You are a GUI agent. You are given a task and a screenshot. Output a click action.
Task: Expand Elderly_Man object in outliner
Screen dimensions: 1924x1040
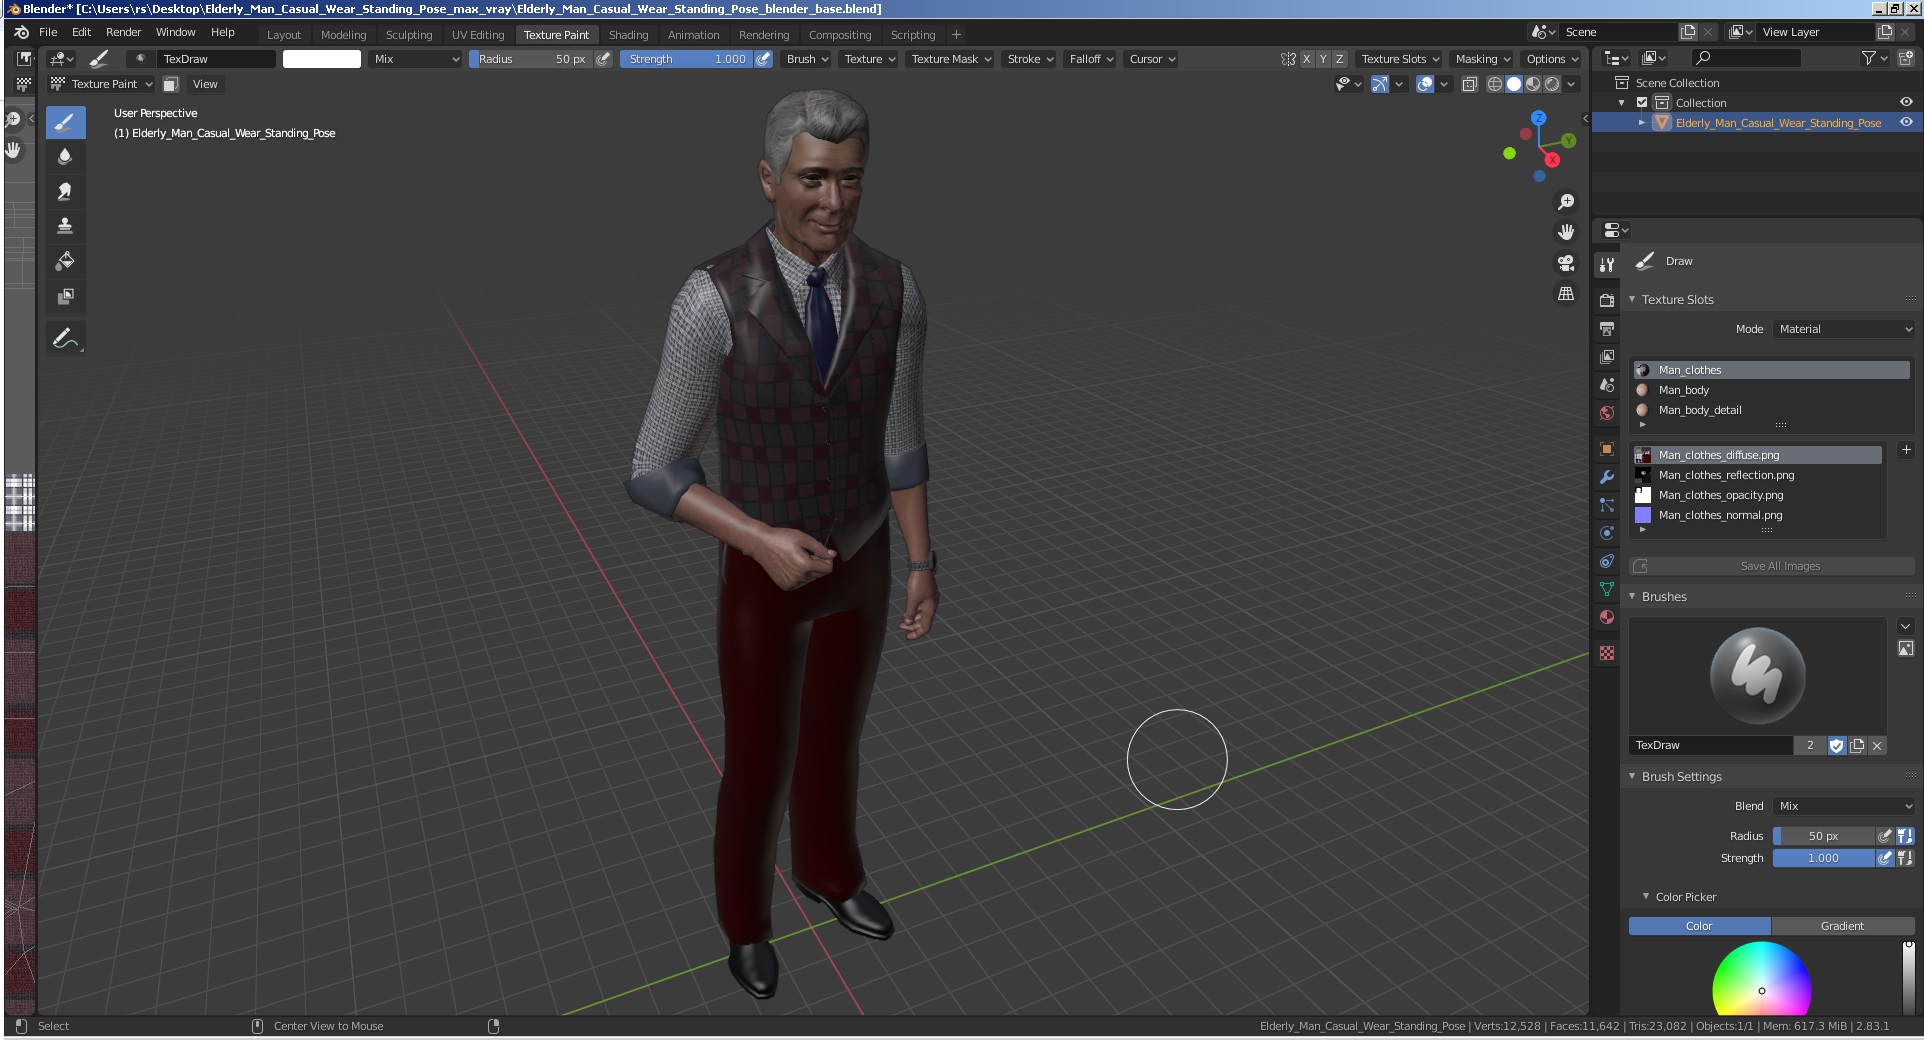point(1642,123)
